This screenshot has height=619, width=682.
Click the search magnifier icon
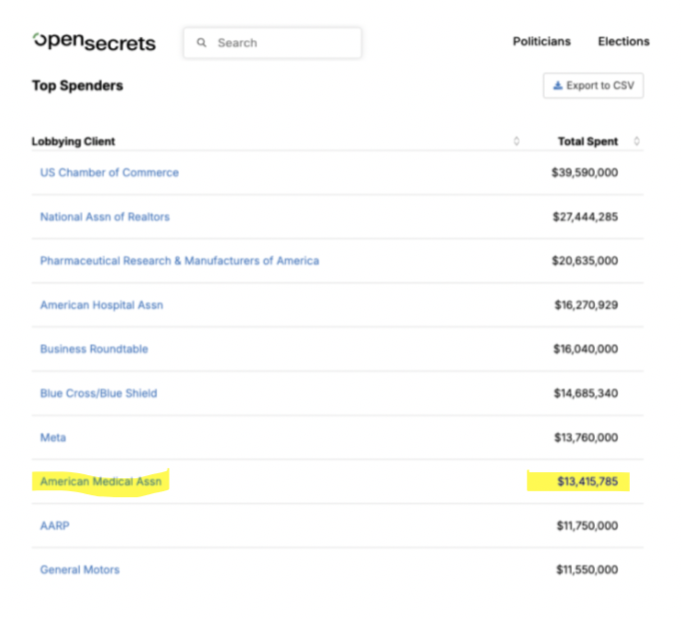pyautogui.click(x=201, y=43)
